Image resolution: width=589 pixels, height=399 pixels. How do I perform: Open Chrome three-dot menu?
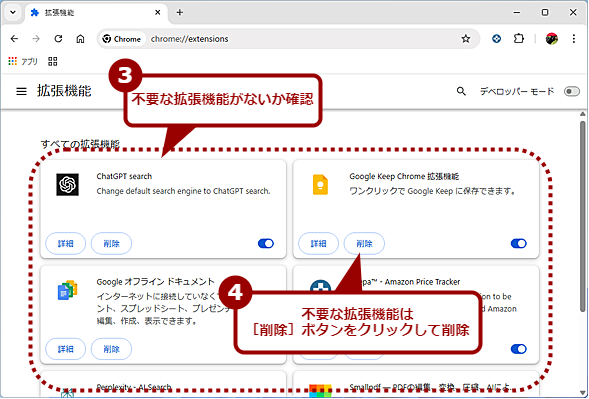[x=574, y=39]
